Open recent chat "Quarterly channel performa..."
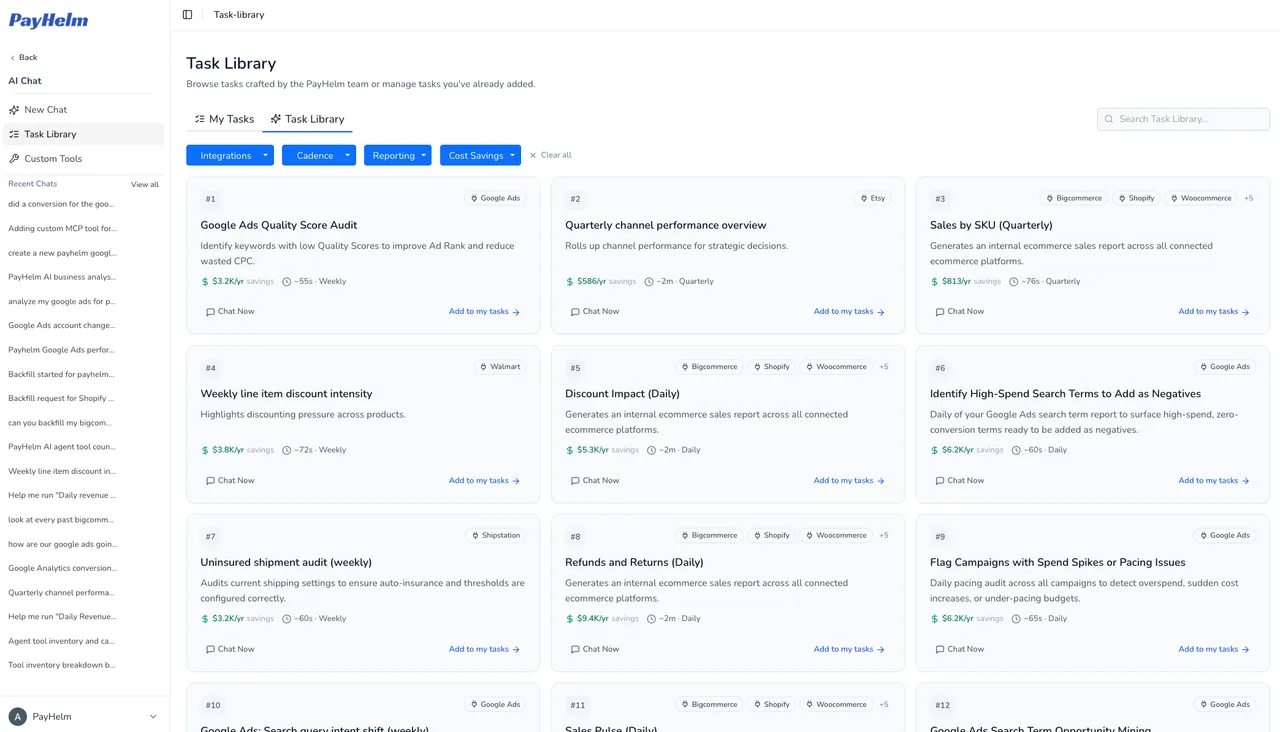This screenshot has width=1280, height=732. click(x=62, y=593)
